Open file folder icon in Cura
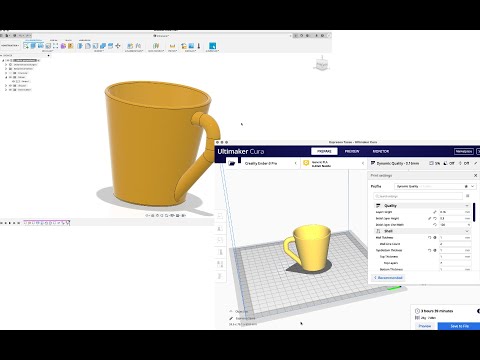 tap(232, 163)
